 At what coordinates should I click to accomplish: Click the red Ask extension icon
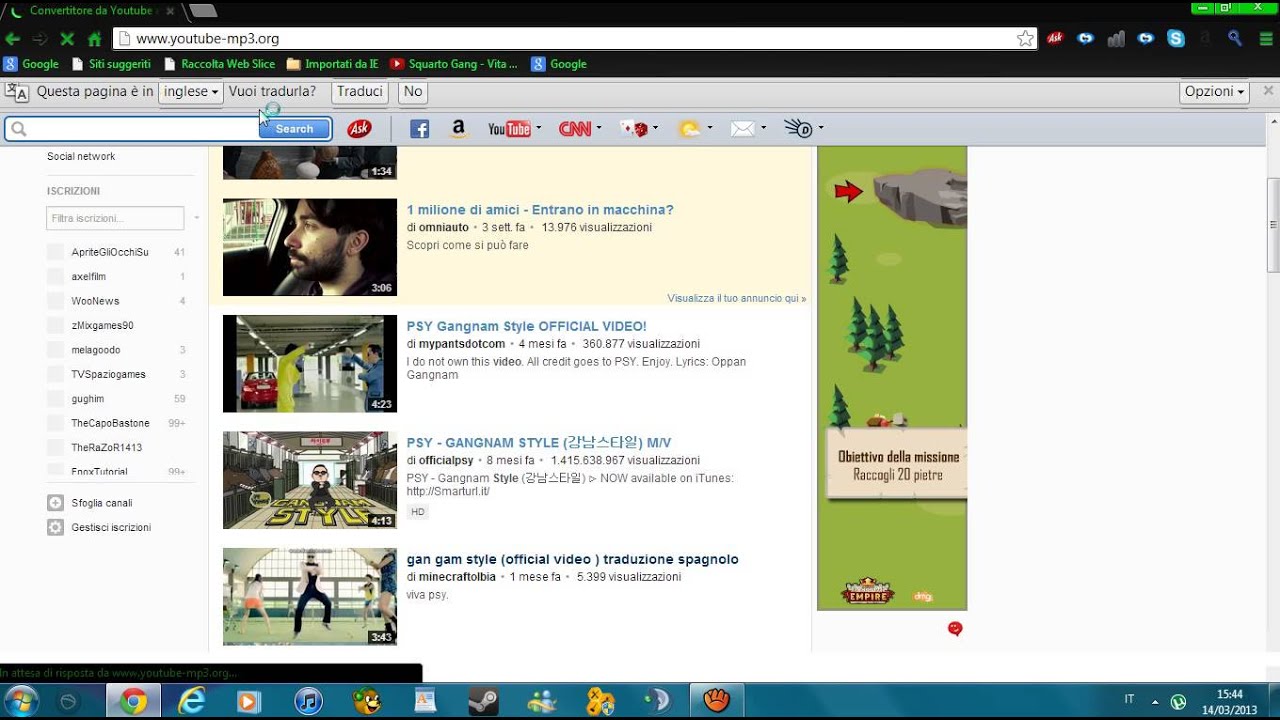tap(1055, 39)
